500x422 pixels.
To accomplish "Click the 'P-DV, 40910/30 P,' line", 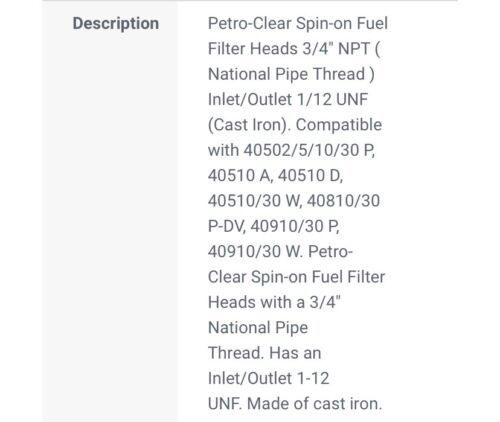I will (x=274, y=226).
